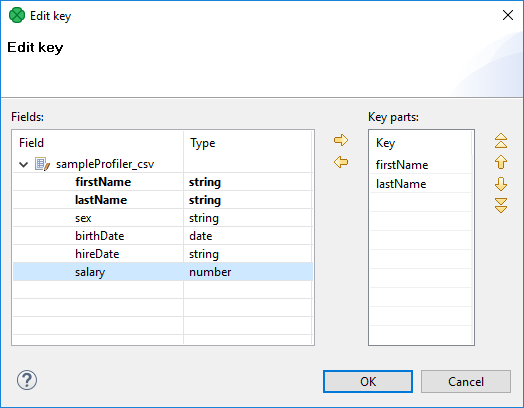Move selected key down one position
Image resolution: width=524 pixels, height=408 pixels.
501,184
